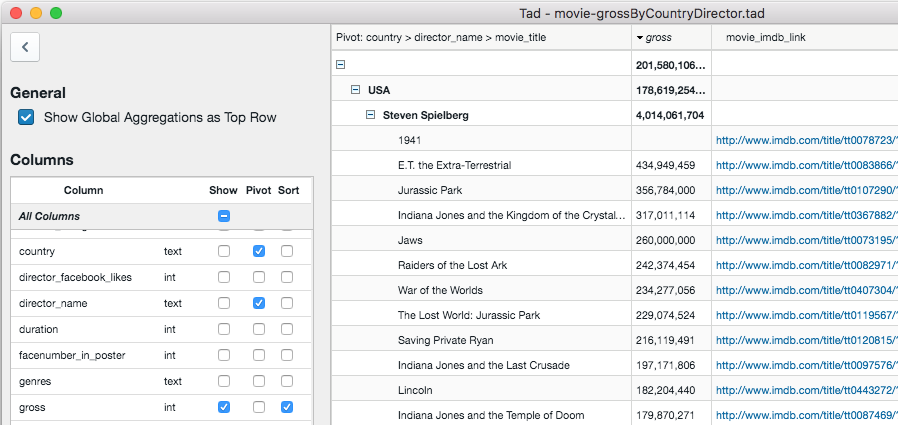Screen dimensions: 898x425
Task: Click the macOS green fullscreen window button
Action: point(56,14)
